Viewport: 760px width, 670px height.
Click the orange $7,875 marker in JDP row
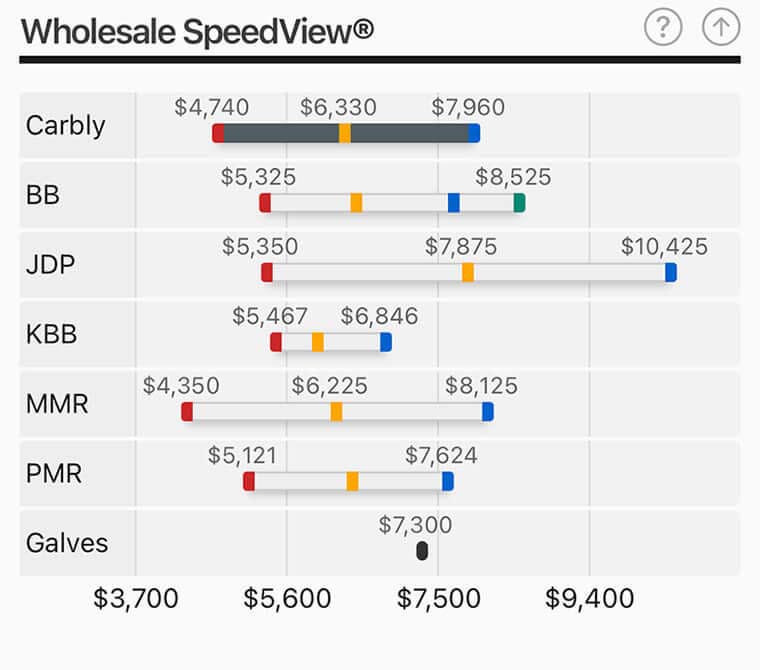tap(468, 272)
